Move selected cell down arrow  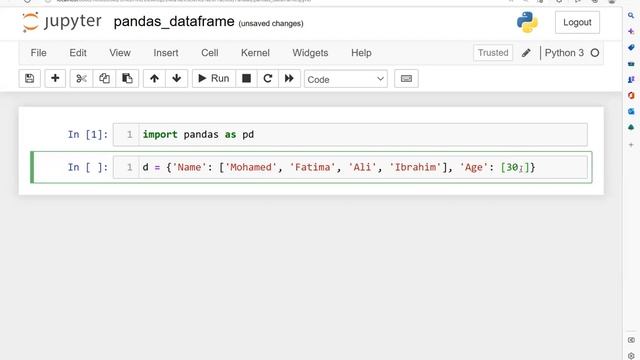177,78
